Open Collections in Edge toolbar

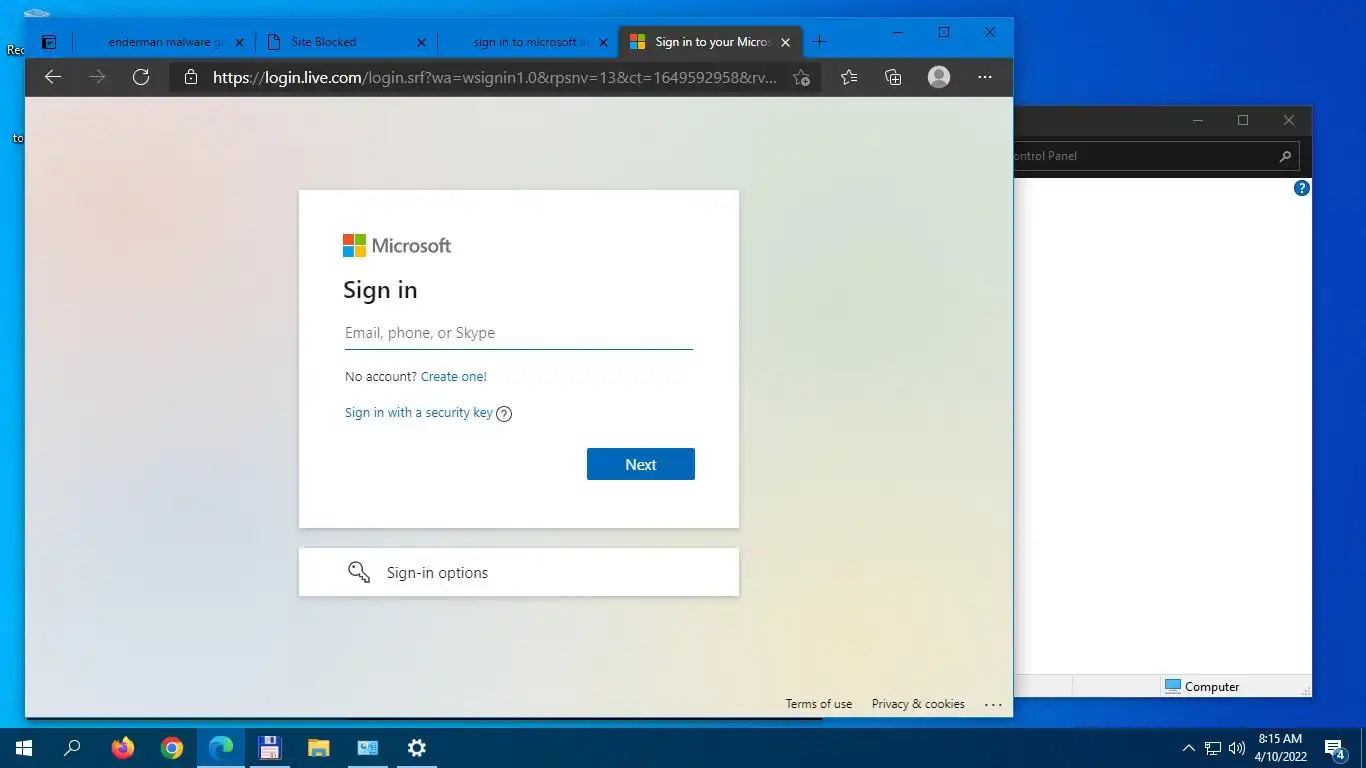click(x=893, y=77)
